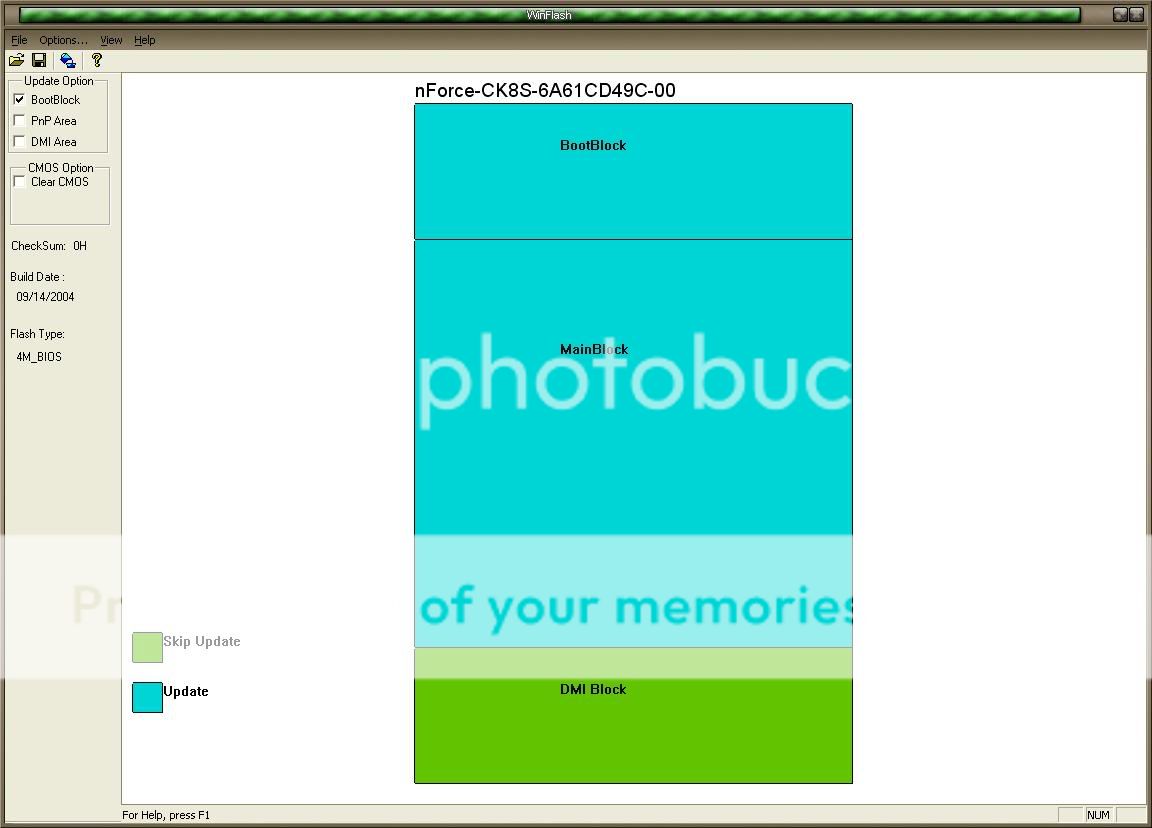This screenshot has height=828, width=1152.
Task: Expand the View menu
Action: (x=111, y=40)
